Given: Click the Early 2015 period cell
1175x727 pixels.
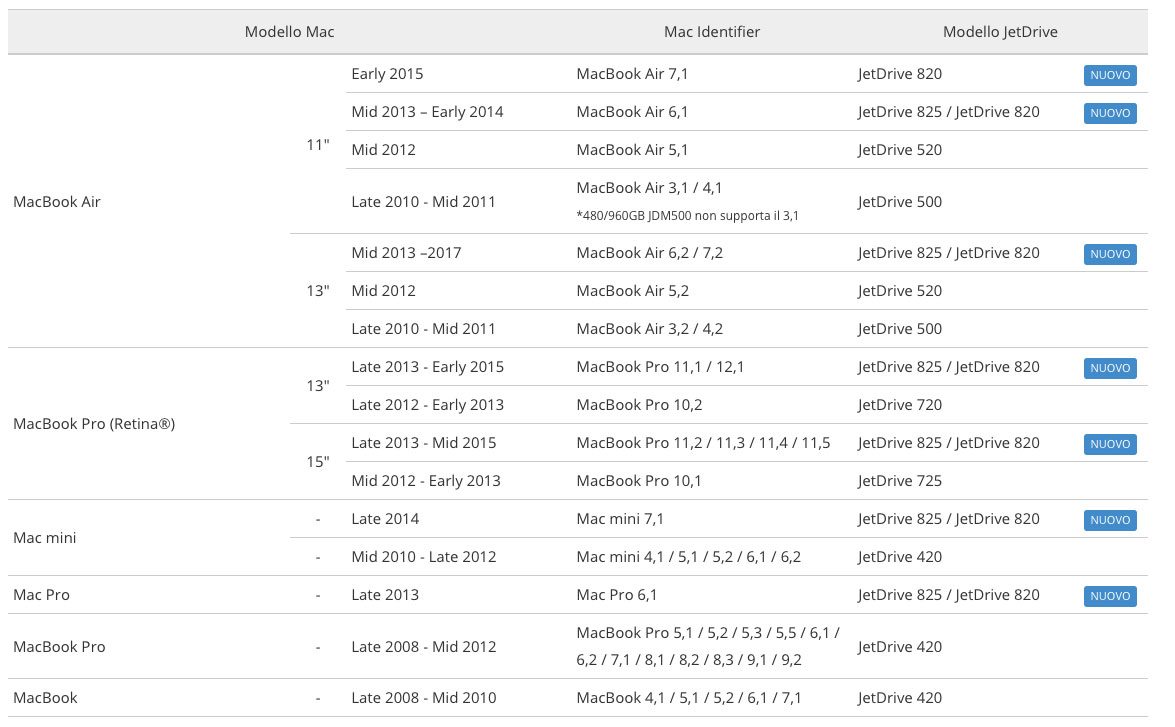Looking at the screenshot, I should pos(387,74).
